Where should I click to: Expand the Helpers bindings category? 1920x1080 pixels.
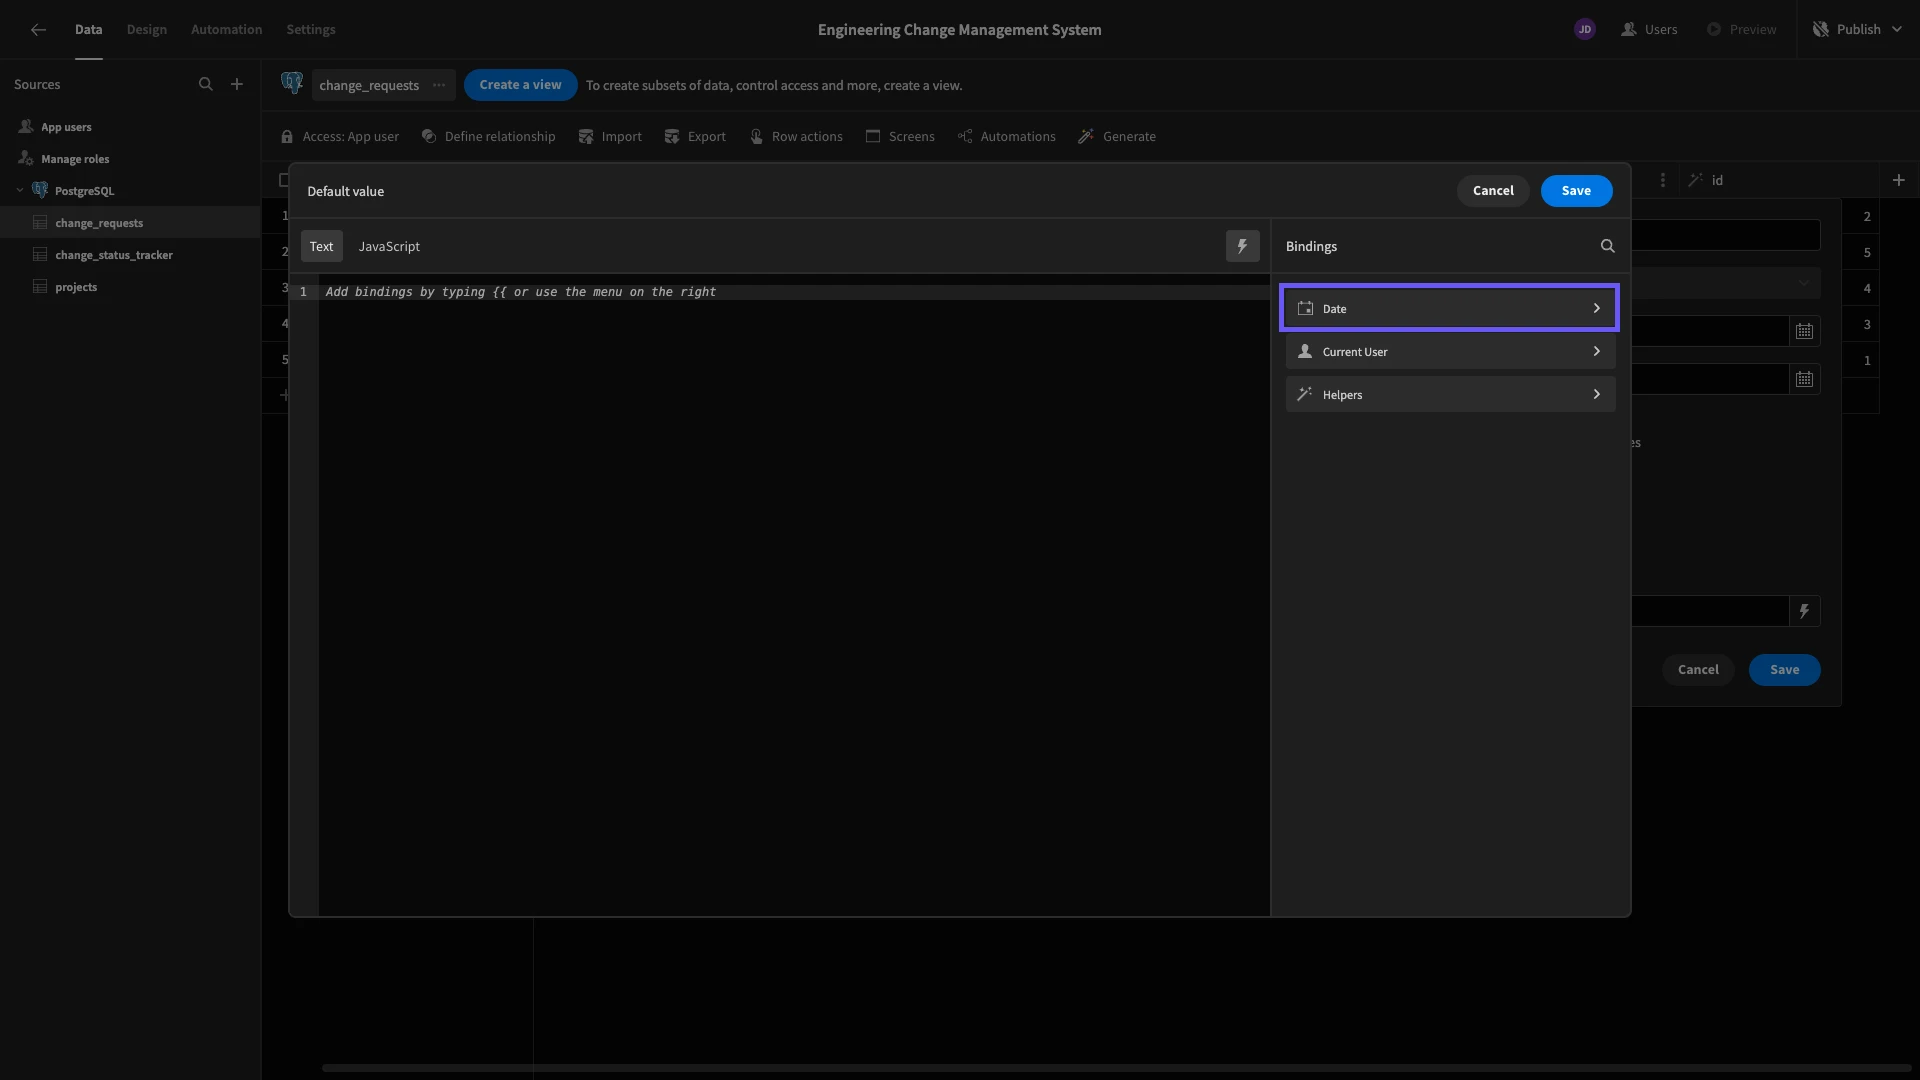1450,394
